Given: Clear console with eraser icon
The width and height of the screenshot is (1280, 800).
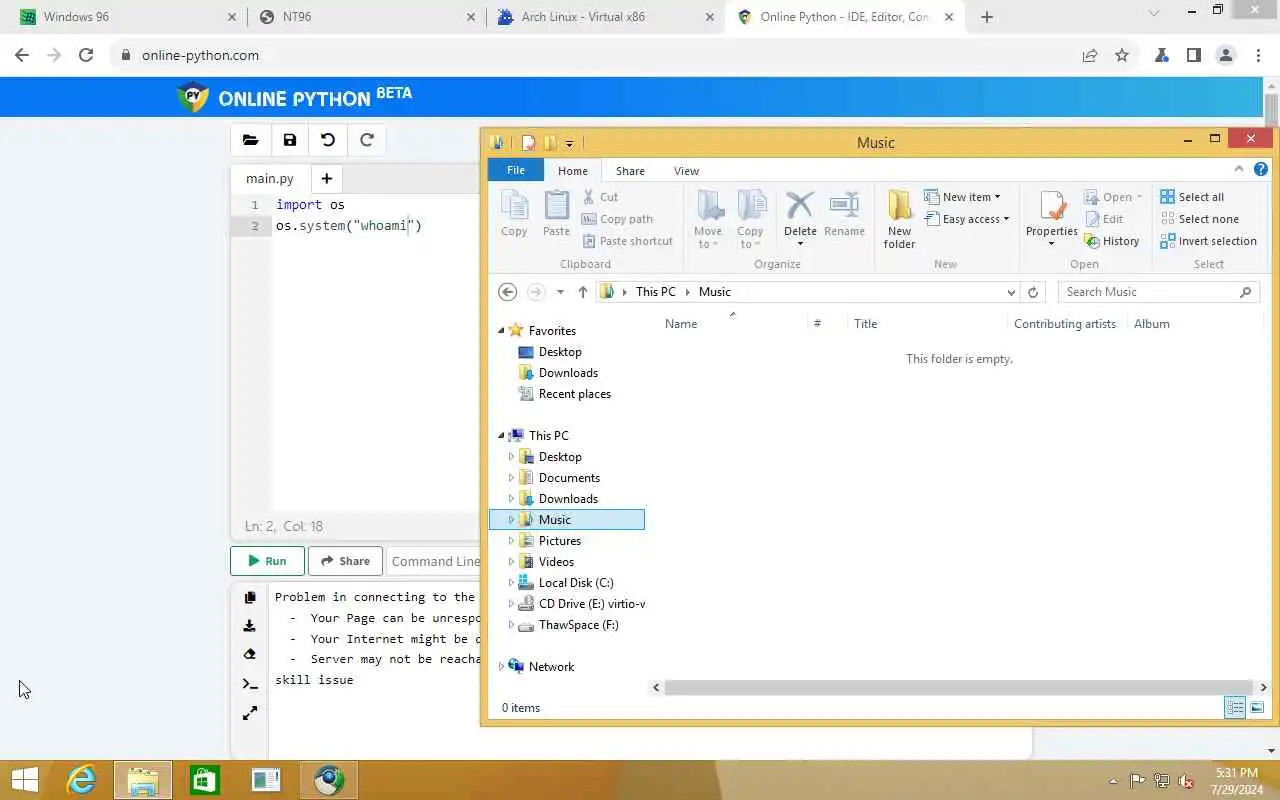Looking at the screenshot, I should coord(250,654).
